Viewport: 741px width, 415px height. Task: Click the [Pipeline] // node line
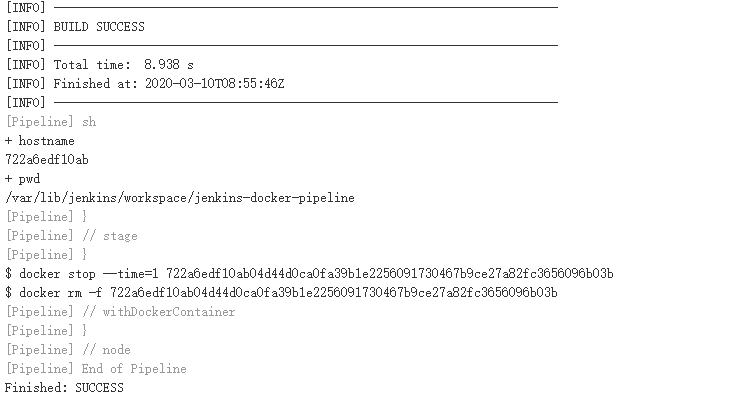tap(68, 349)
